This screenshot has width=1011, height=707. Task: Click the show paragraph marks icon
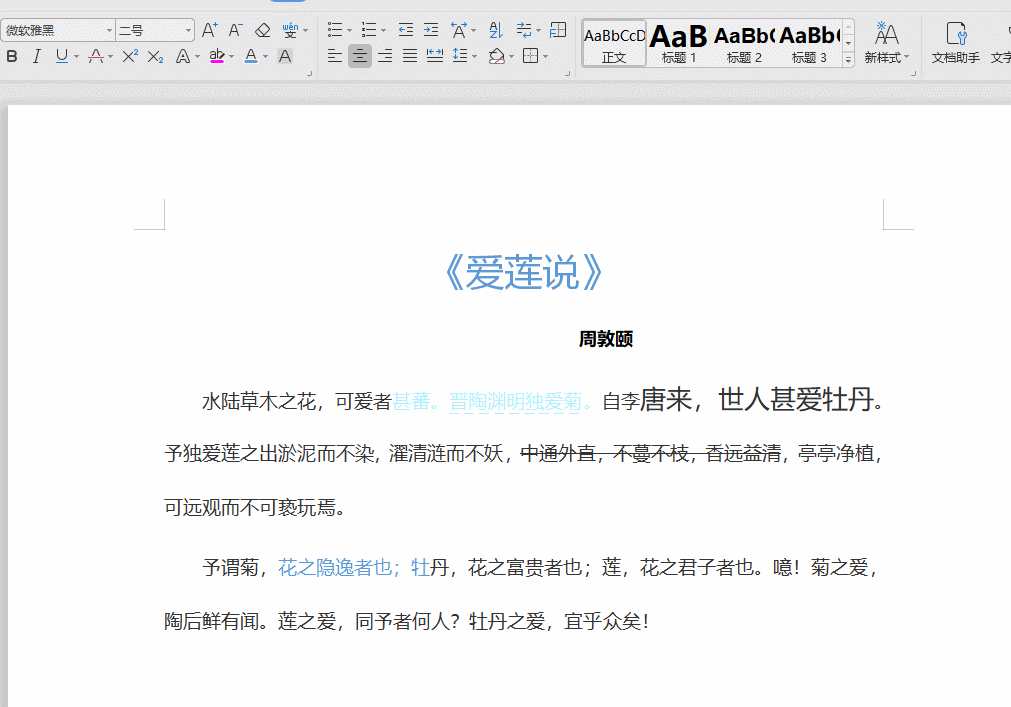524,30
